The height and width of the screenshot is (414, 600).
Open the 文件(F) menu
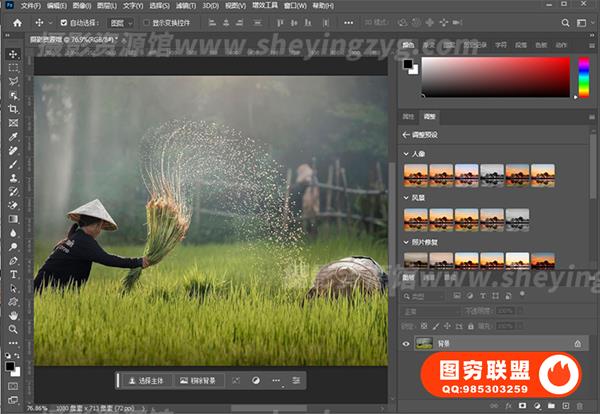pyautogui.click(x=30, y=6)
